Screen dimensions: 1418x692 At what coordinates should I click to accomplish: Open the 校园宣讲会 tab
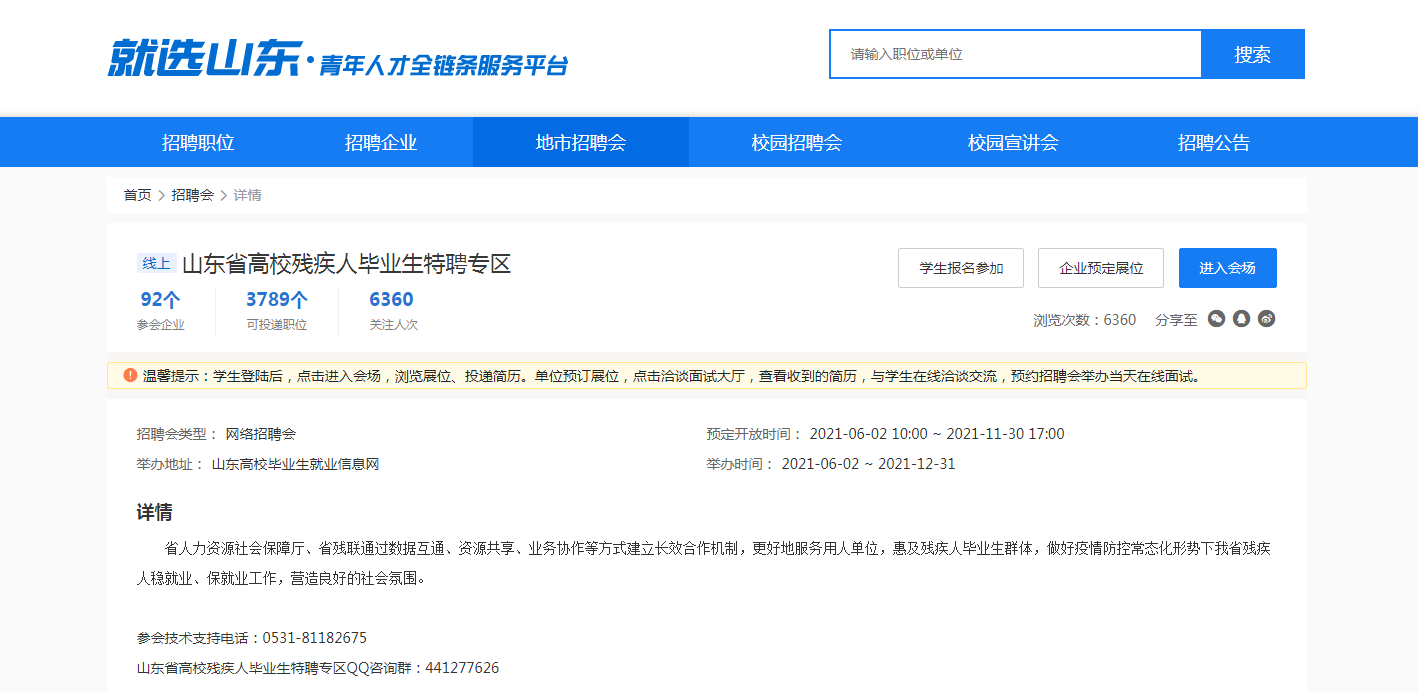click(x=1013, y=142)
